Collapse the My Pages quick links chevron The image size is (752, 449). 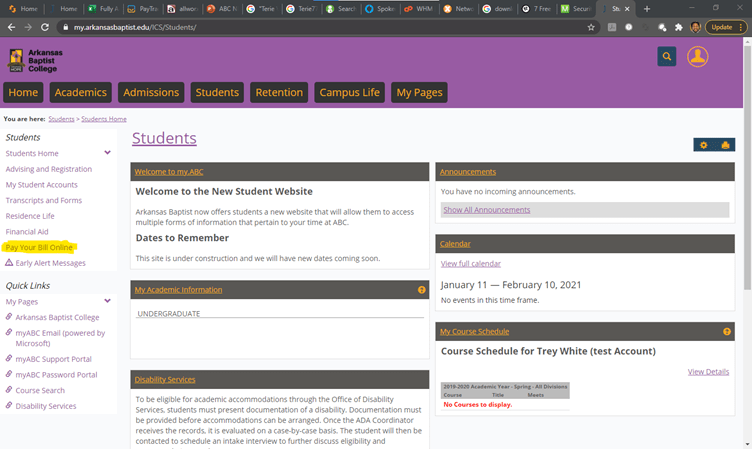coord(107,301)
